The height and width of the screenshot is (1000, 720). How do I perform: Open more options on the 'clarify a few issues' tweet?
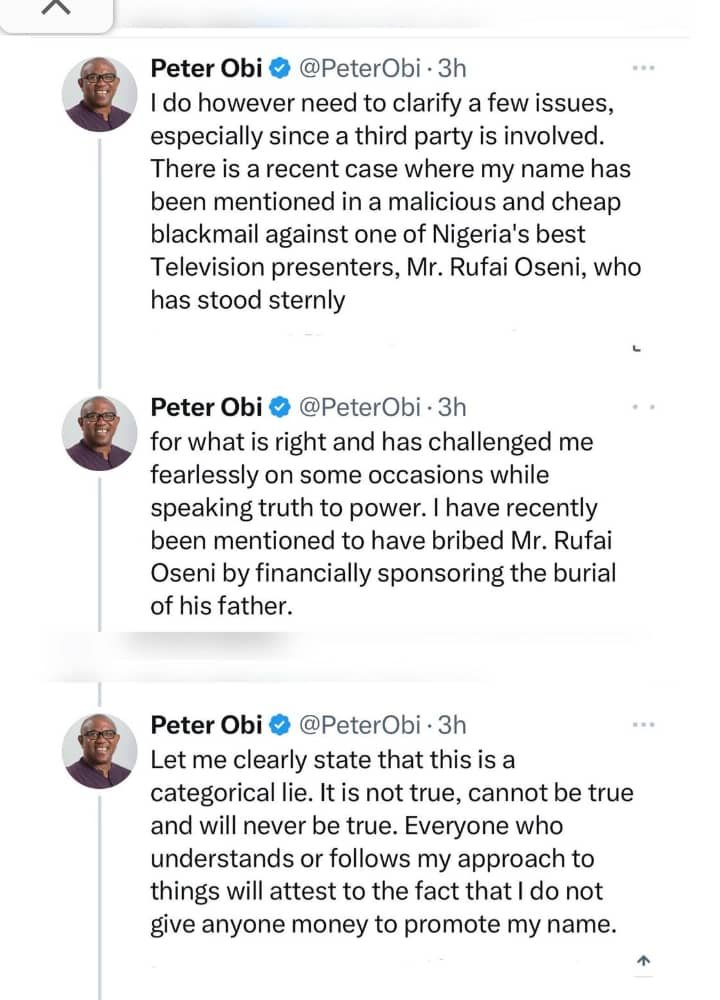pos(644,69)
